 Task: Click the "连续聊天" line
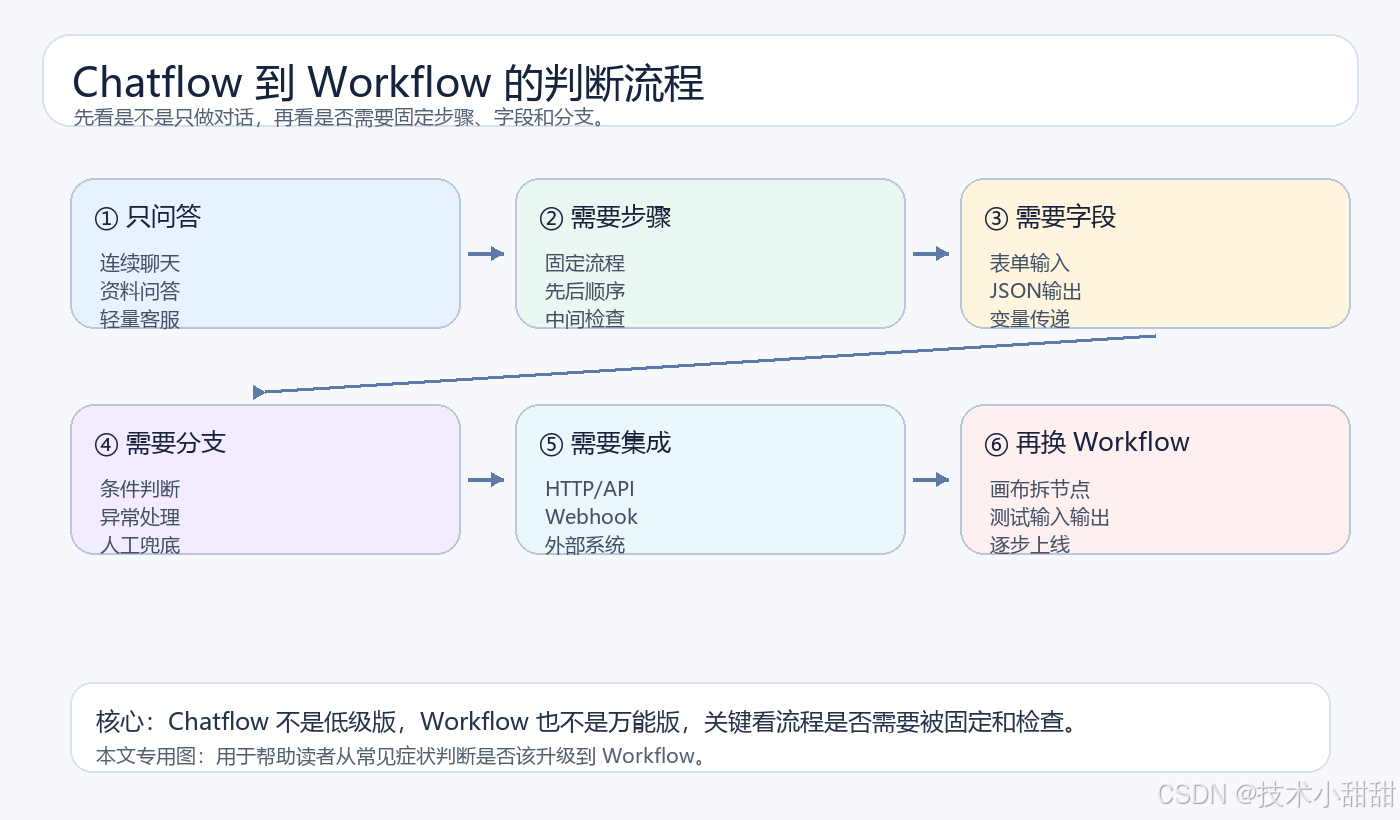click(140, 263)
